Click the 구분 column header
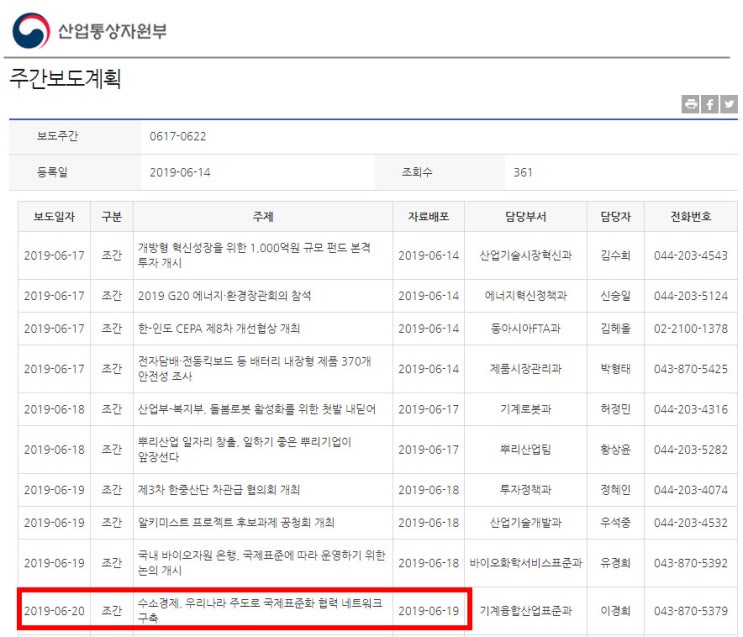The image size is (743, 637). 112,217
